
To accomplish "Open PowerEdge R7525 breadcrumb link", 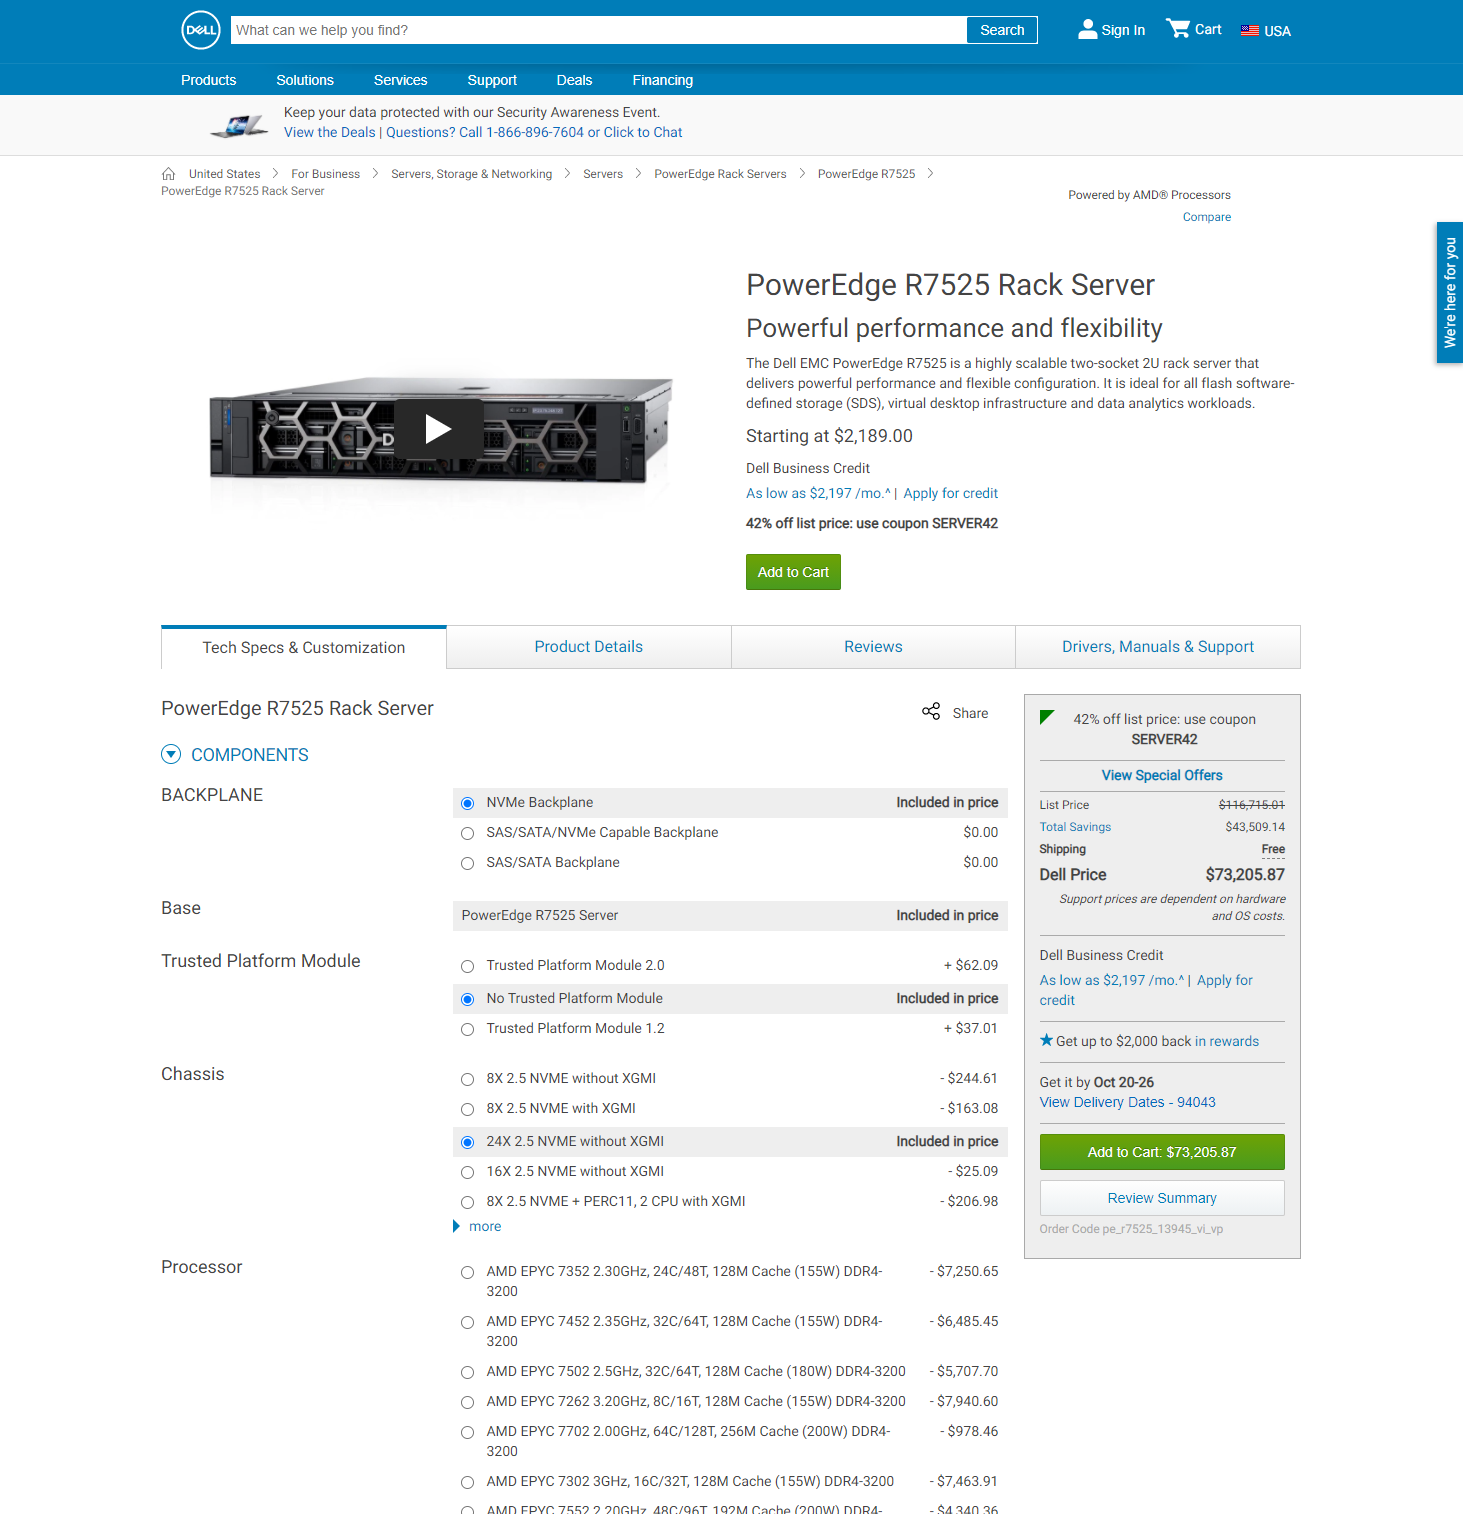I will tap(866, 174).
